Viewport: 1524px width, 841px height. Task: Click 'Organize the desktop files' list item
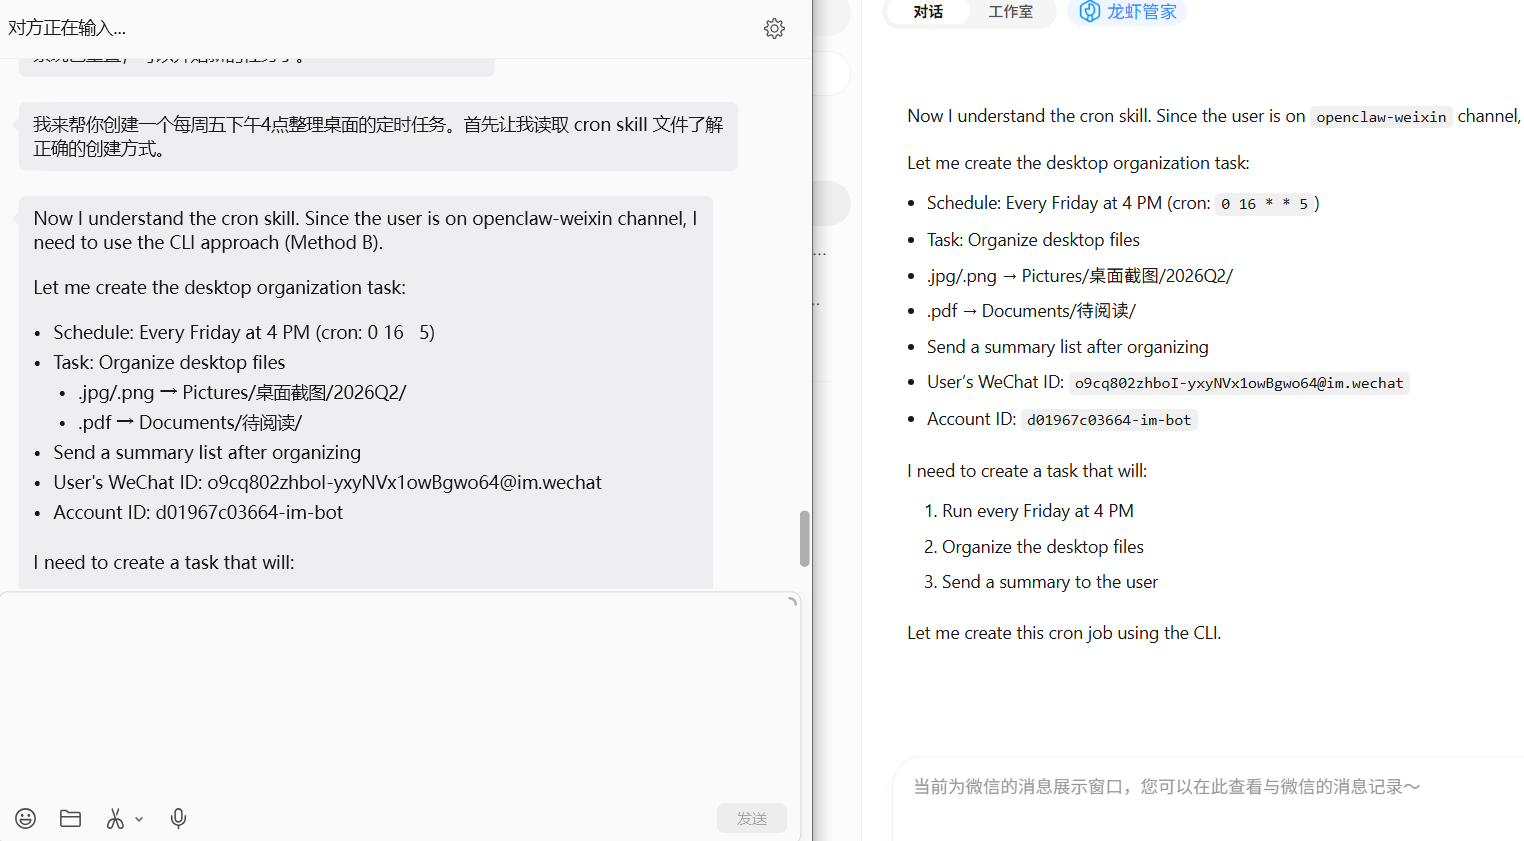click(x=1043, y=547)
